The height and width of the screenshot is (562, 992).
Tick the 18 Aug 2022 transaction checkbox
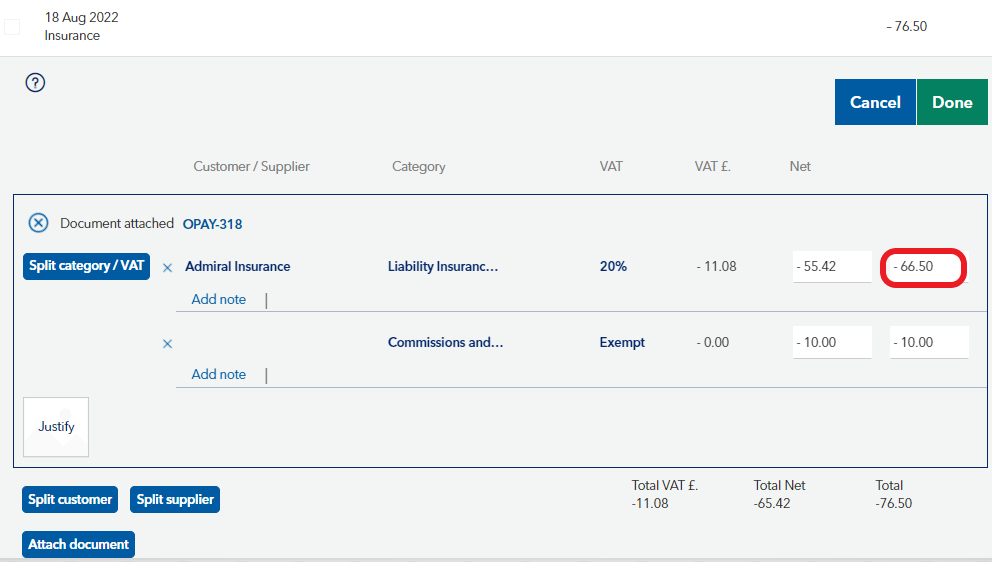[x=12, y=27]
